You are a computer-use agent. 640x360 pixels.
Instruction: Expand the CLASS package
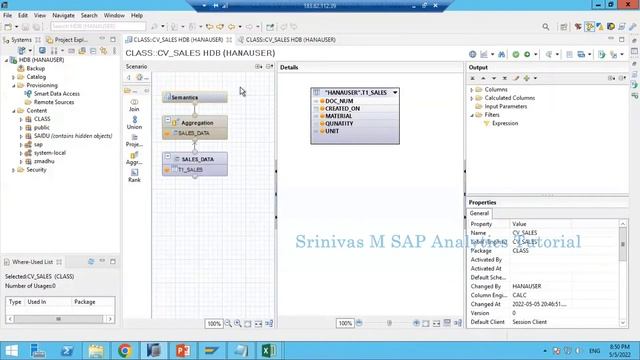pos(21,119)
